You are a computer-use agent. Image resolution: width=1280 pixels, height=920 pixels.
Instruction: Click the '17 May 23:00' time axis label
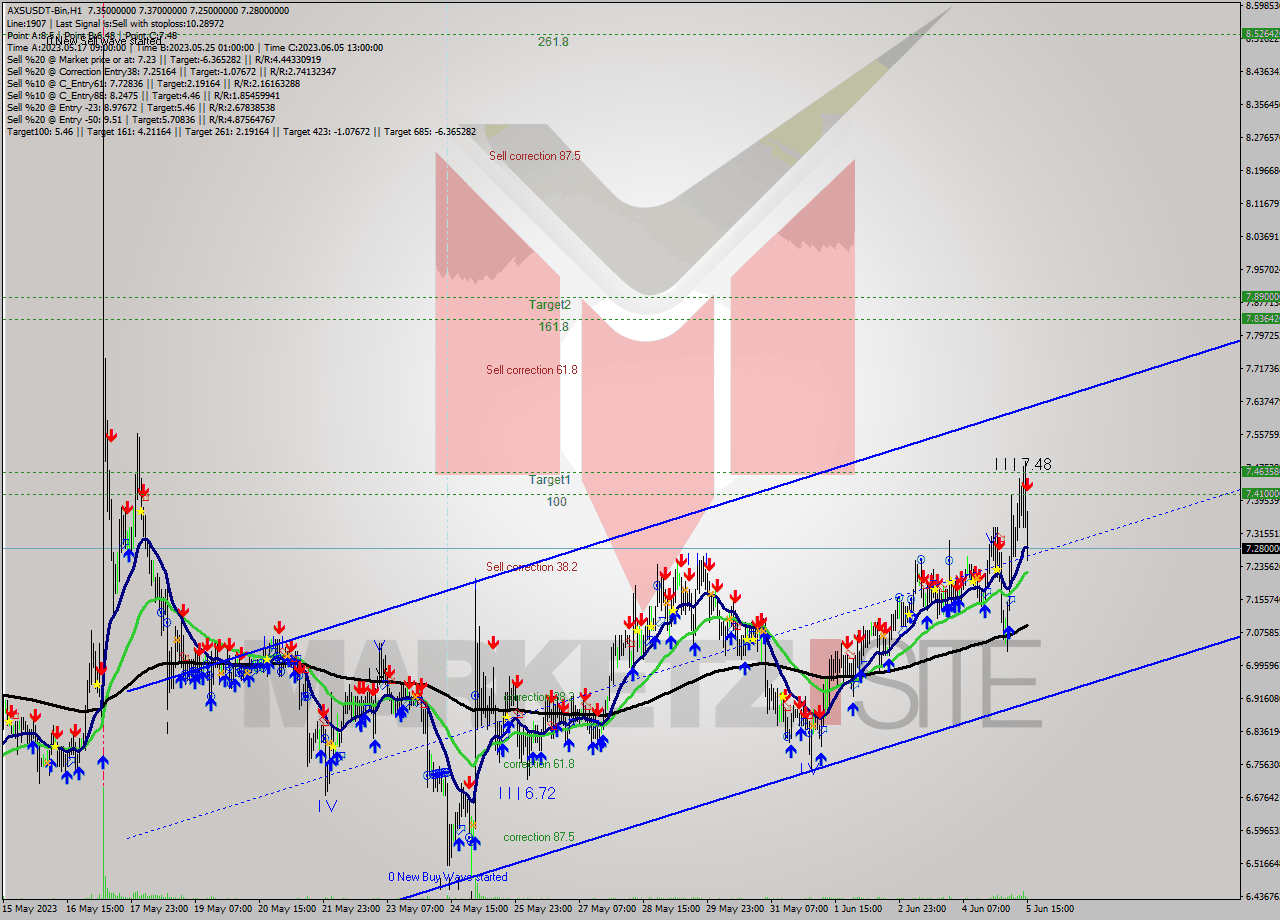[159, 909]
